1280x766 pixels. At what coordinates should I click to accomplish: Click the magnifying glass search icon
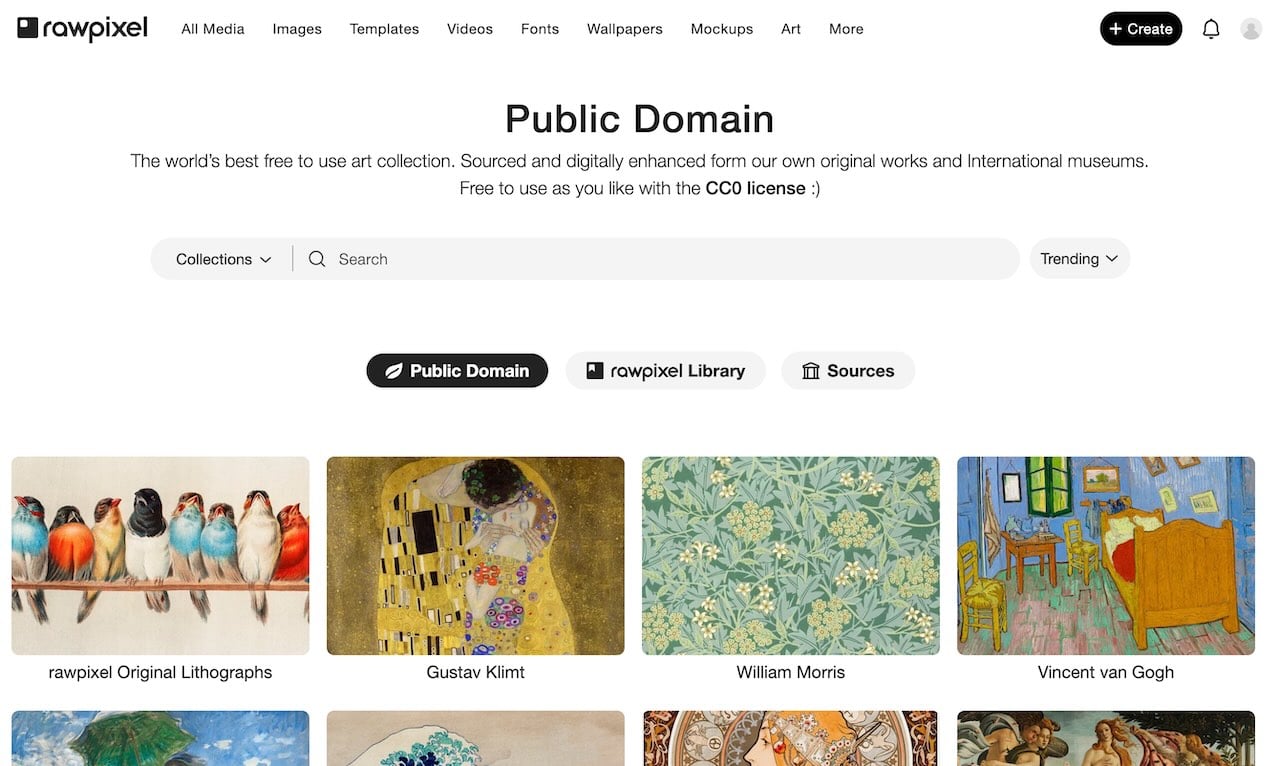click(x=317, y=259)
